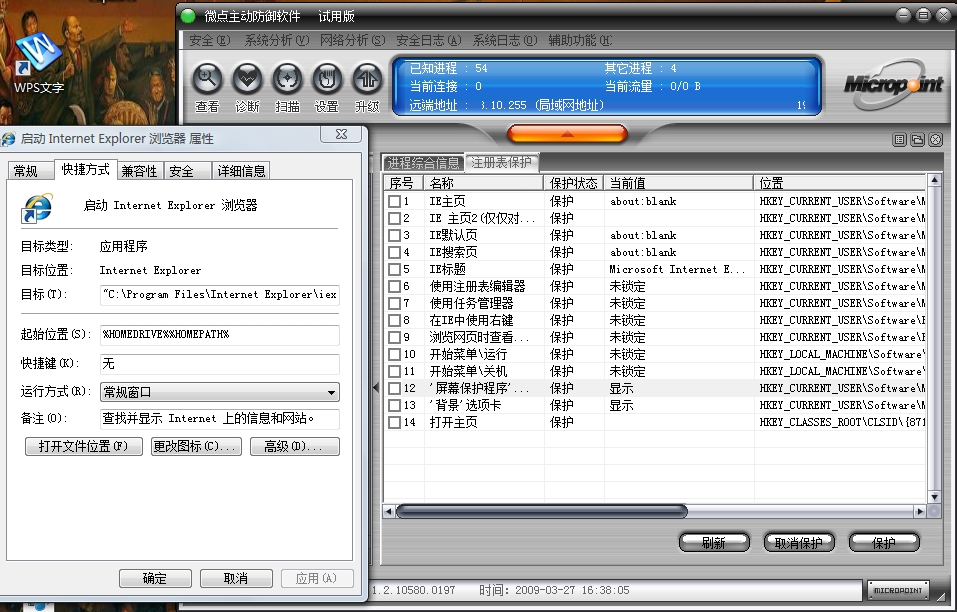Image resolution: width=957 pixels, height=612 pixels.
Task: Sort by the 序号 column header
Action: pos(403,182)
